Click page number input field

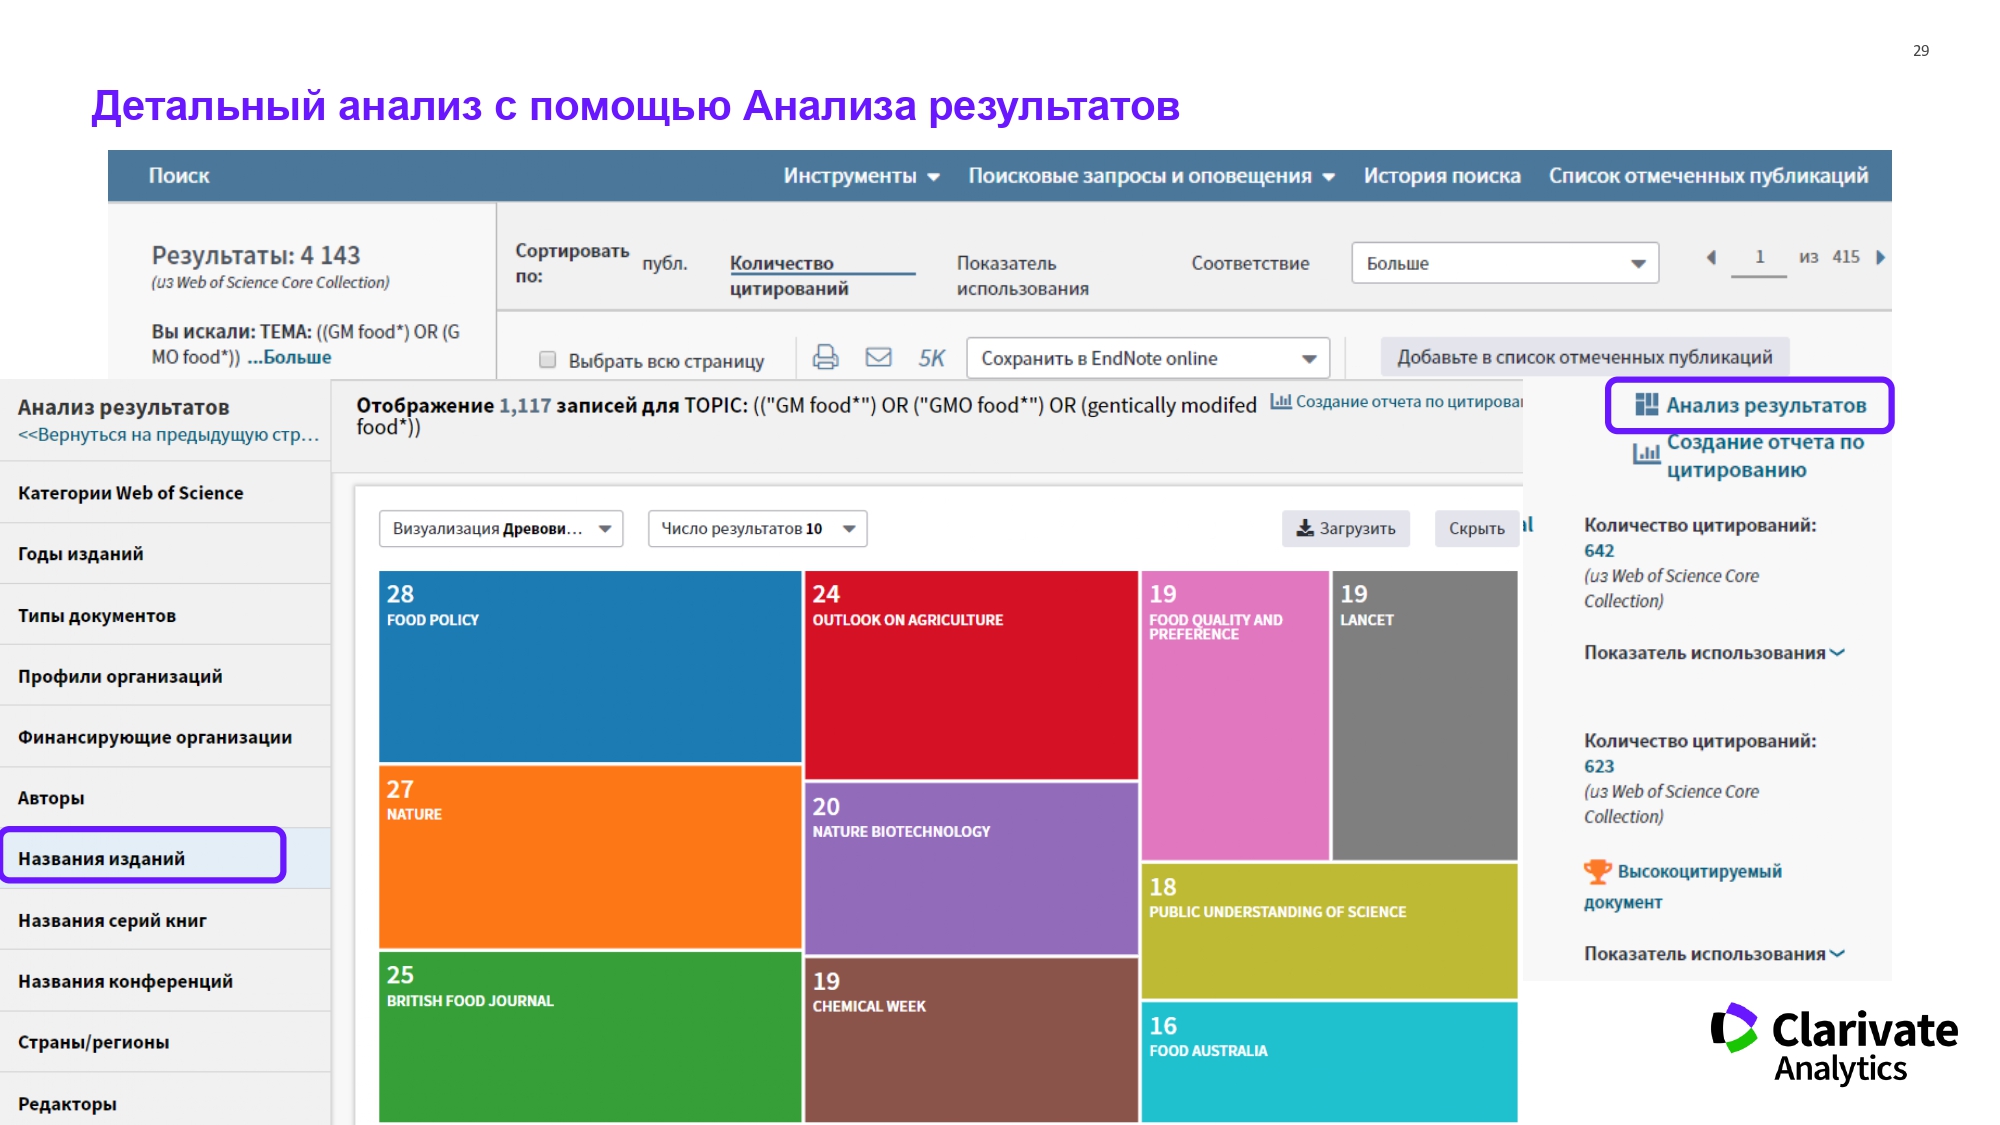point(1759,258)
